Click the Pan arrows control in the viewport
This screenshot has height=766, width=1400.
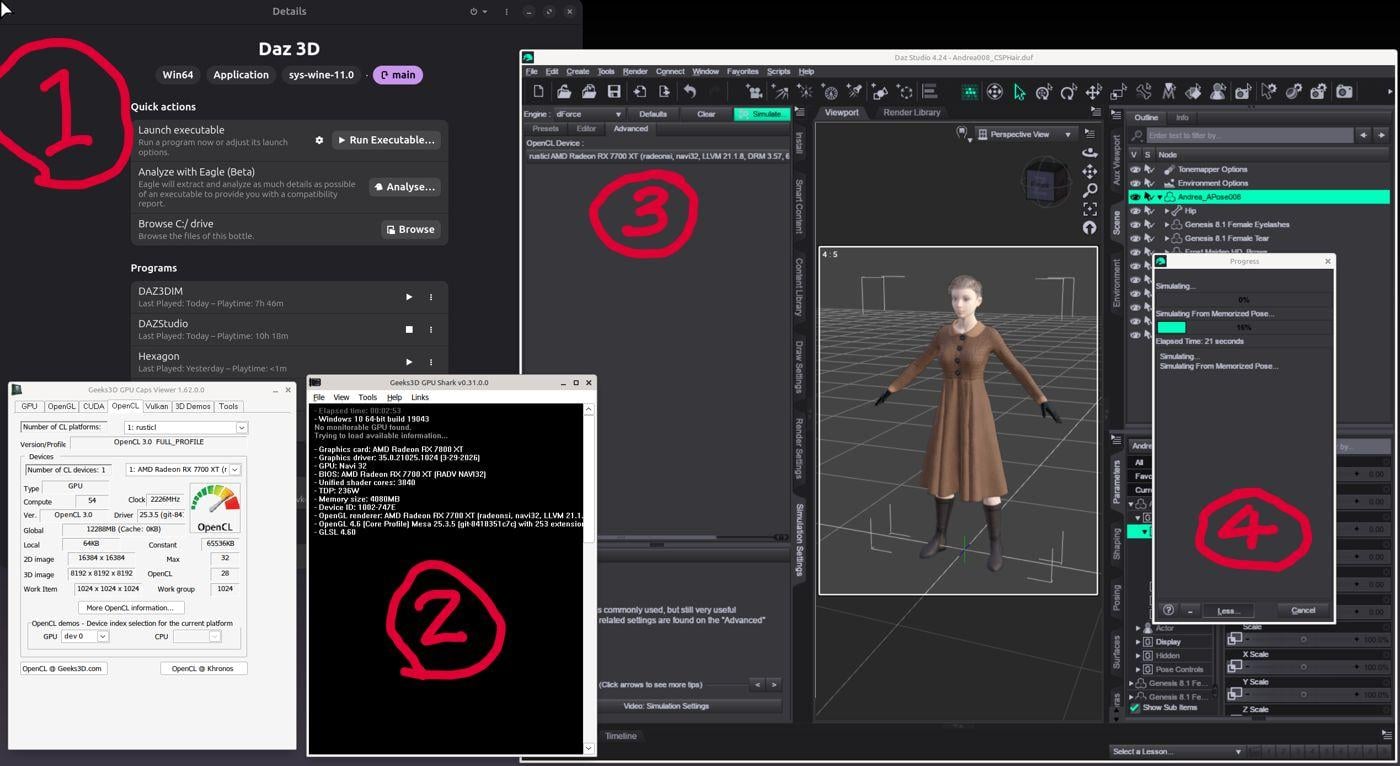click(x=1089, y=171)
